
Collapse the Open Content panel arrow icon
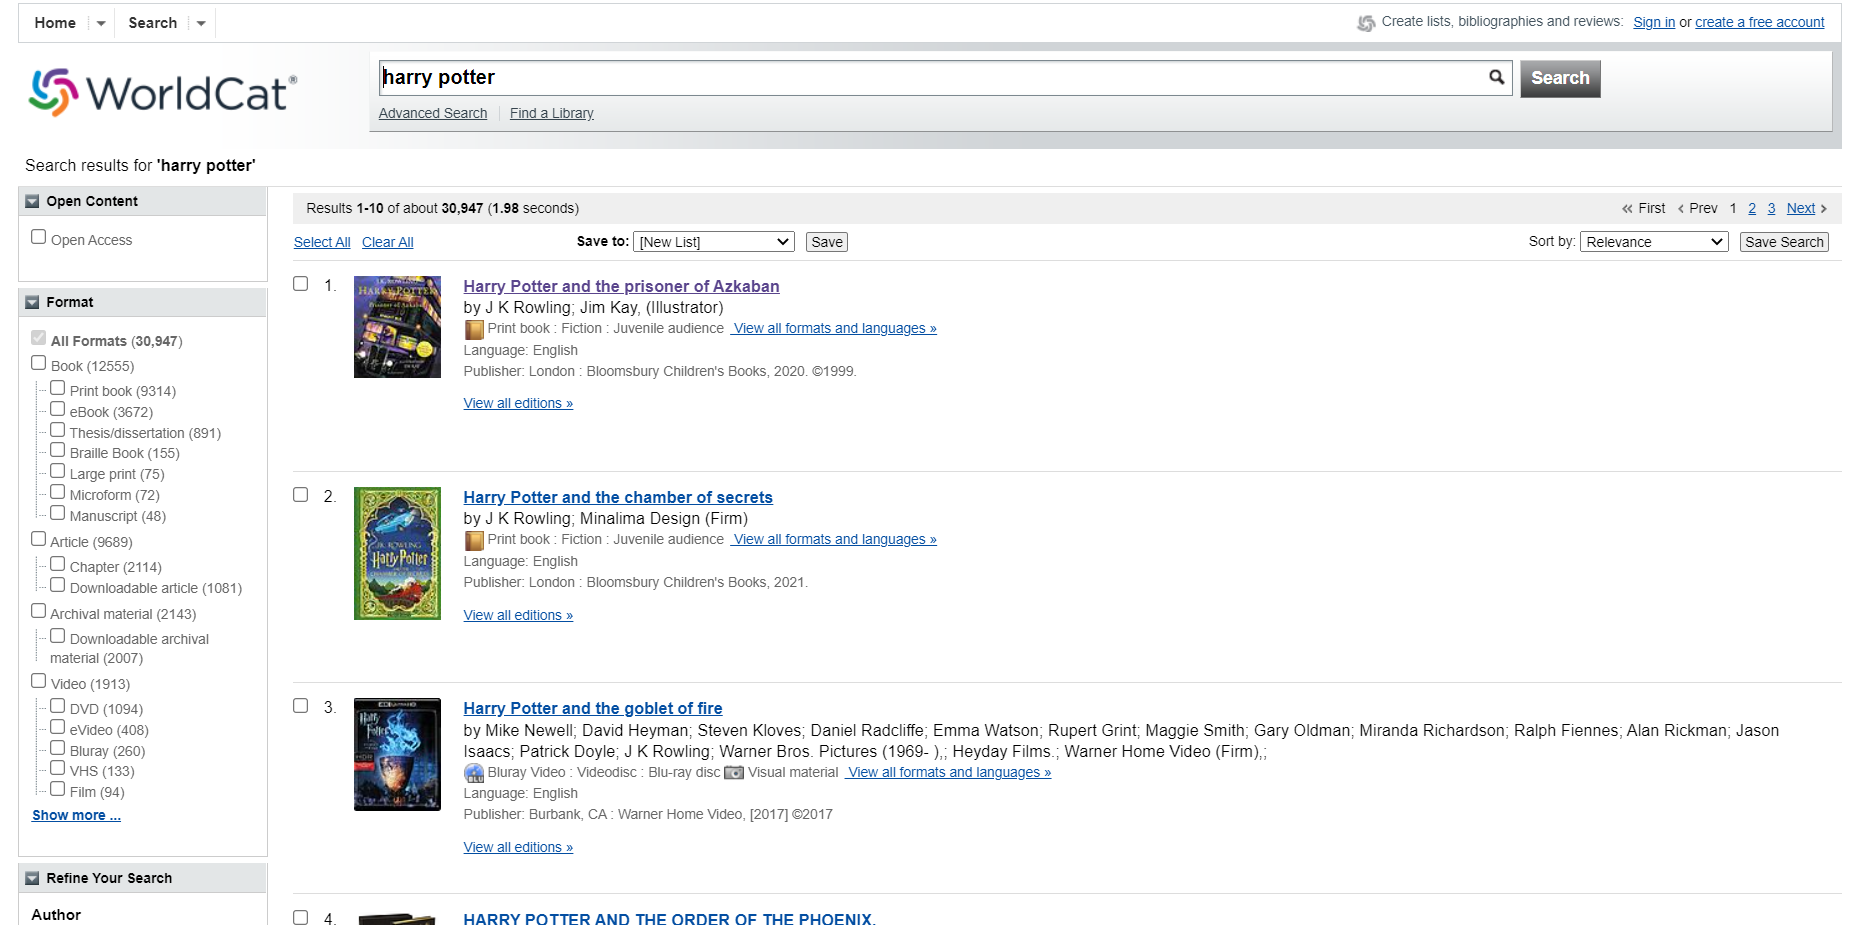point(32,201)
